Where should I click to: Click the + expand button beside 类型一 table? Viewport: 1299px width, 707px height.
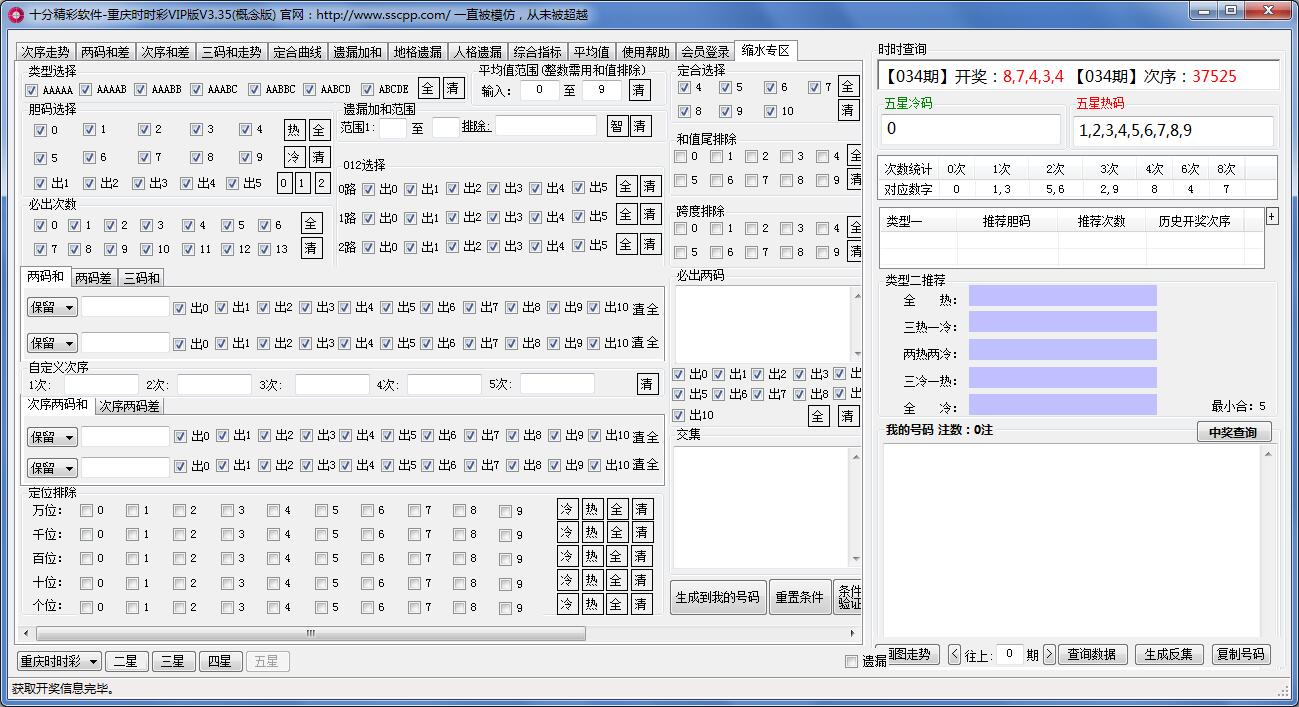click(x=1272, y=216)
